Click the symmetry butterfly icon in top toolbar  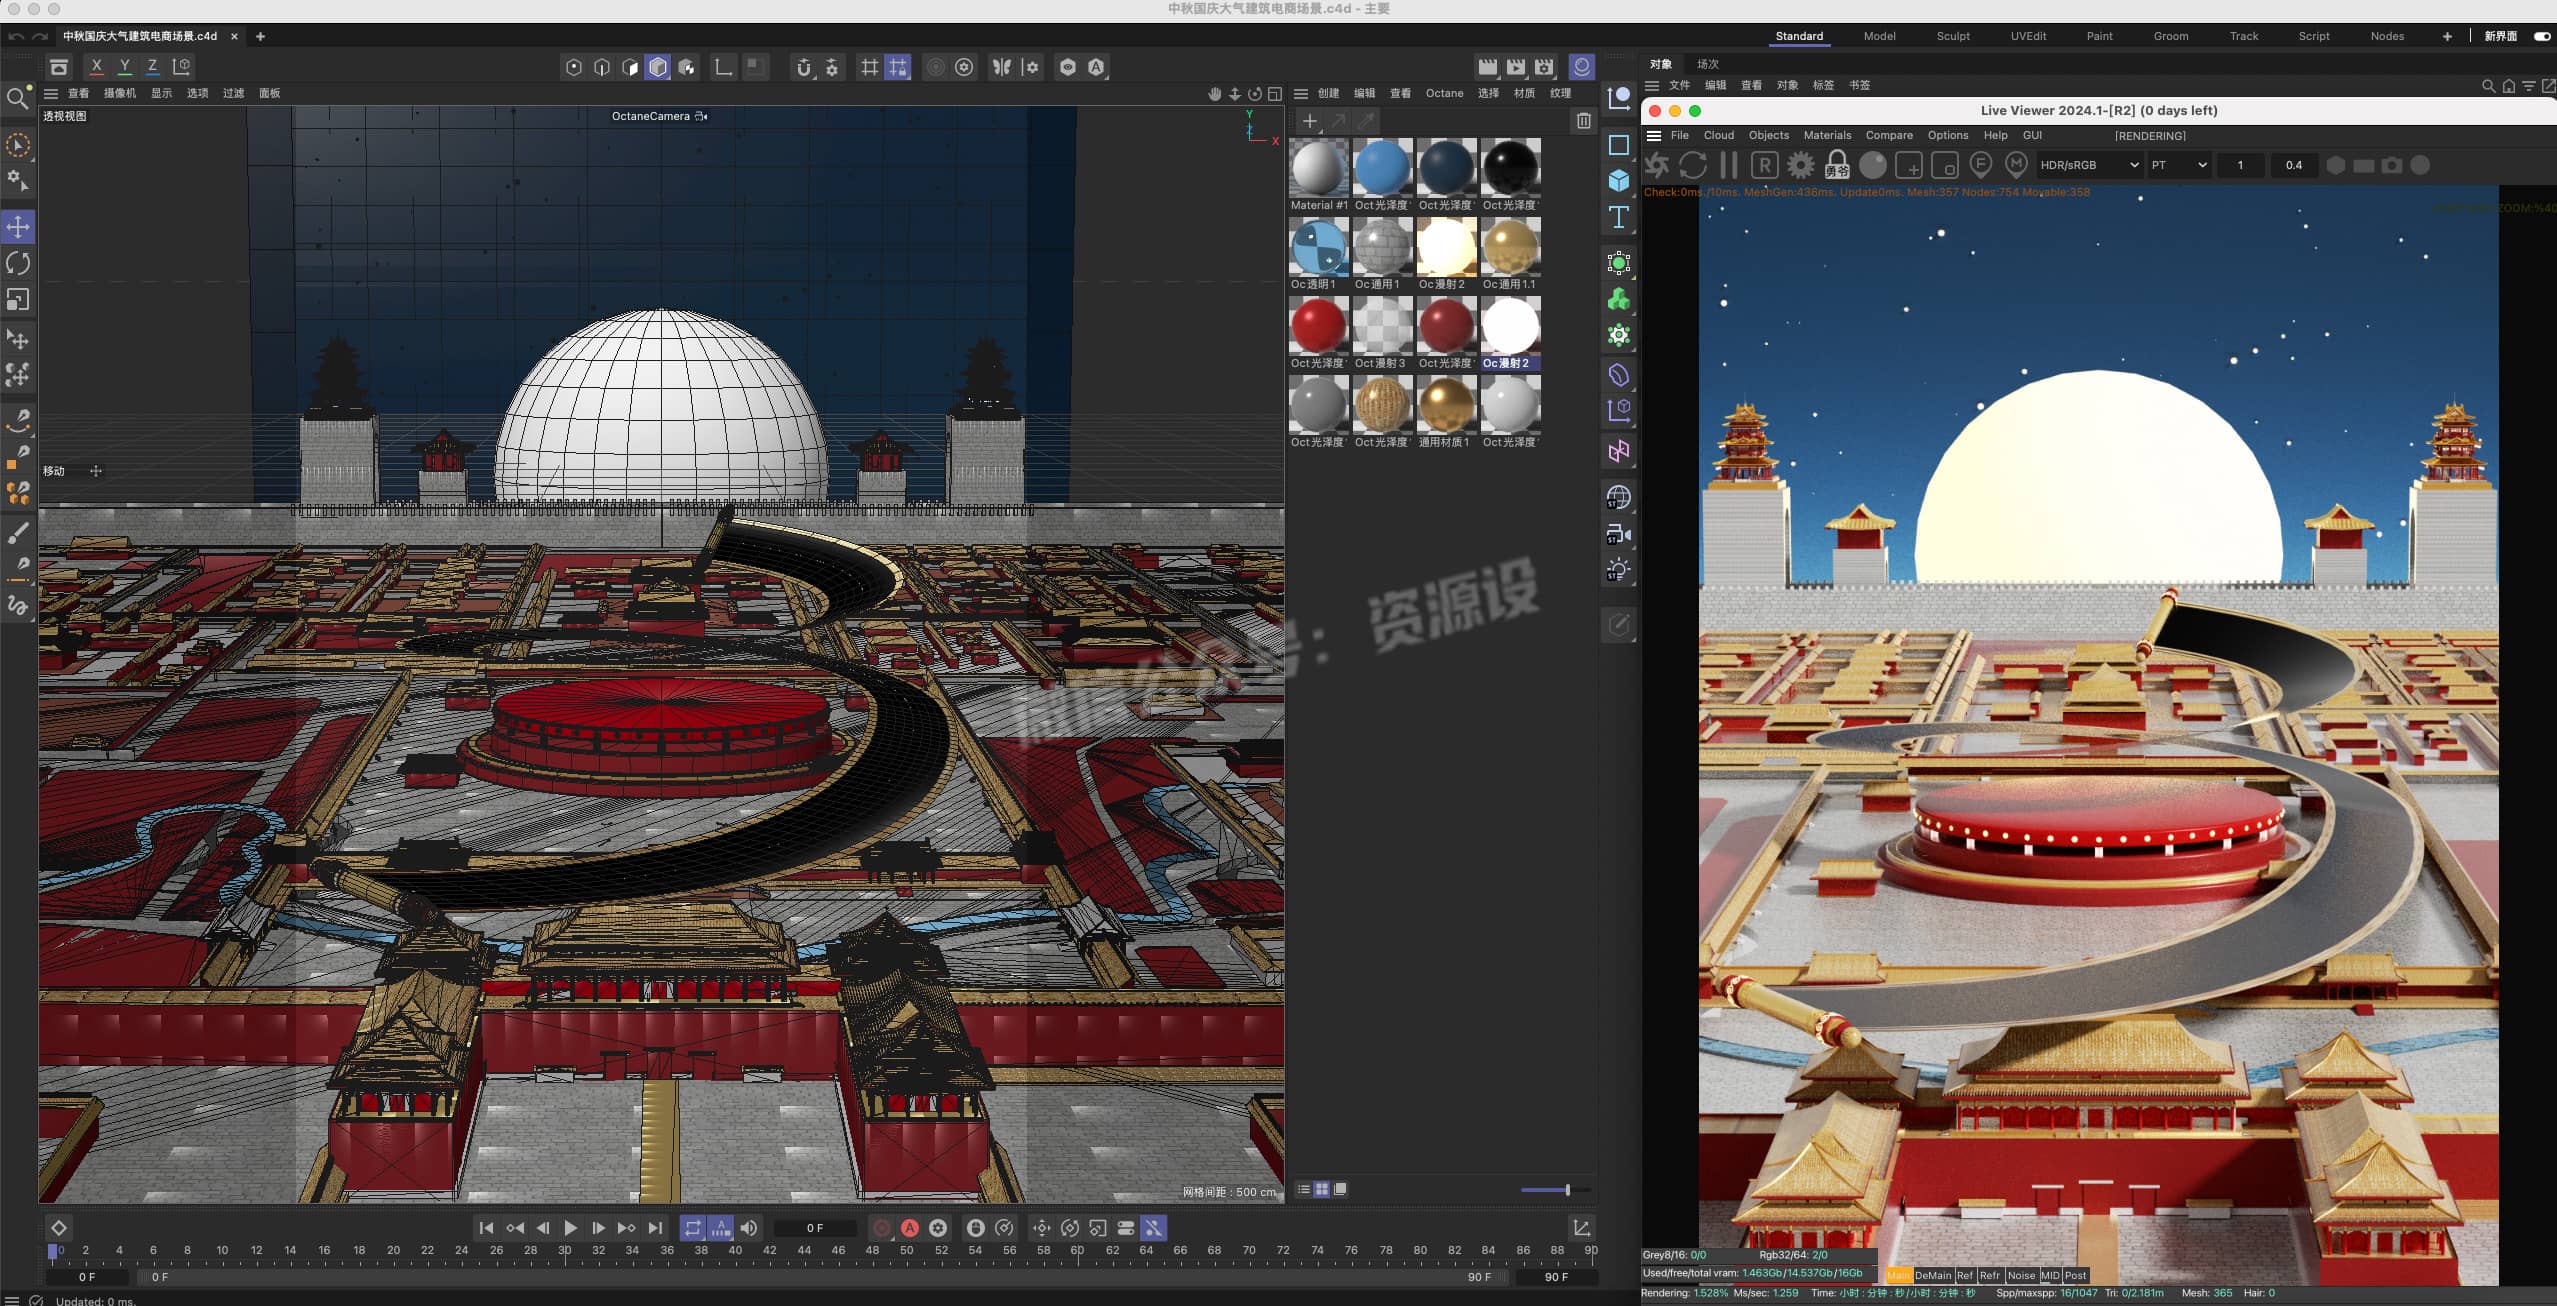click(1001, 67)
